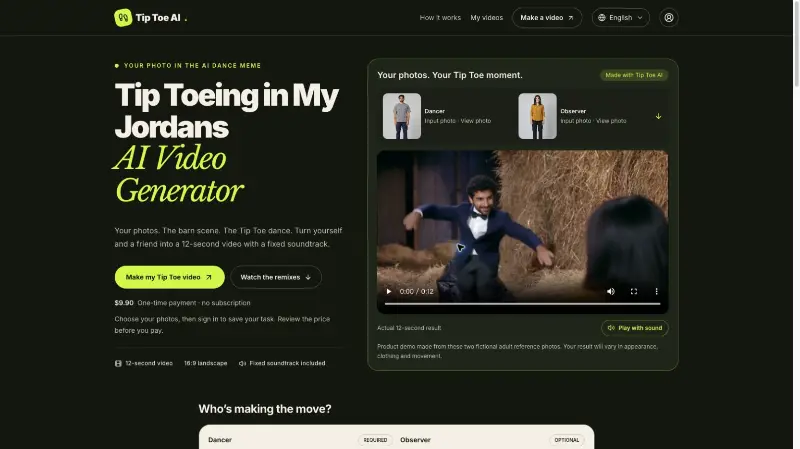Select the Observer photo thumbnail

point(537,116)
